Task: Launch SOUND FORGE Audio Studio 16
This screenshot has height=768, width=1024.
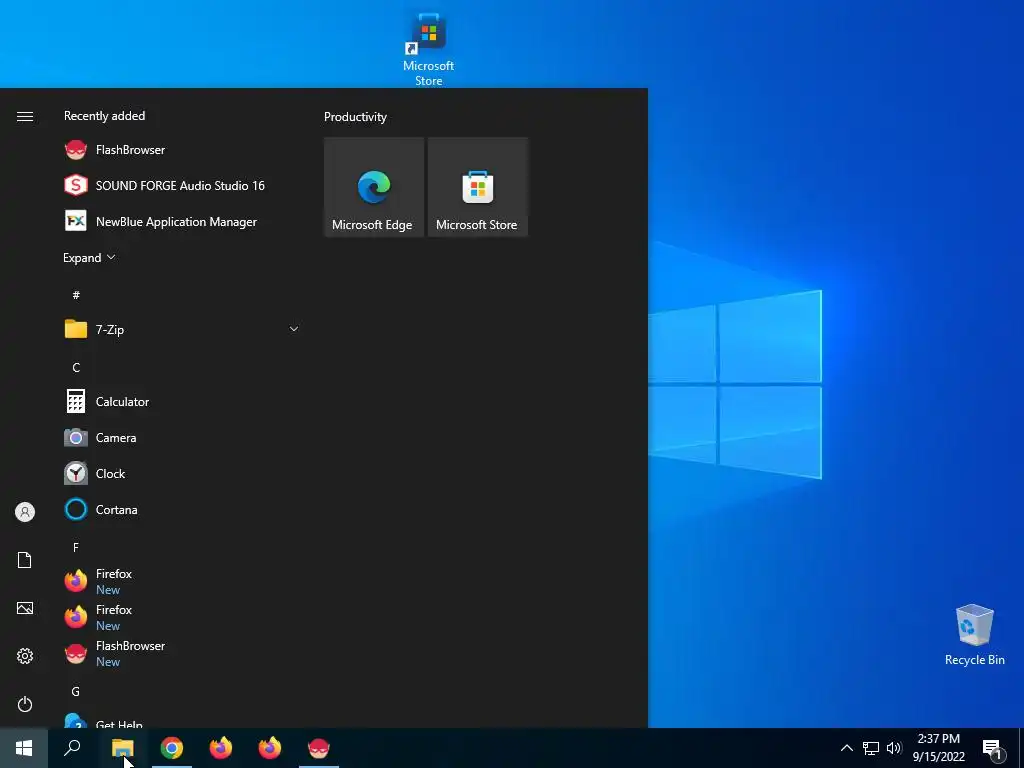Action: [181, 185]
